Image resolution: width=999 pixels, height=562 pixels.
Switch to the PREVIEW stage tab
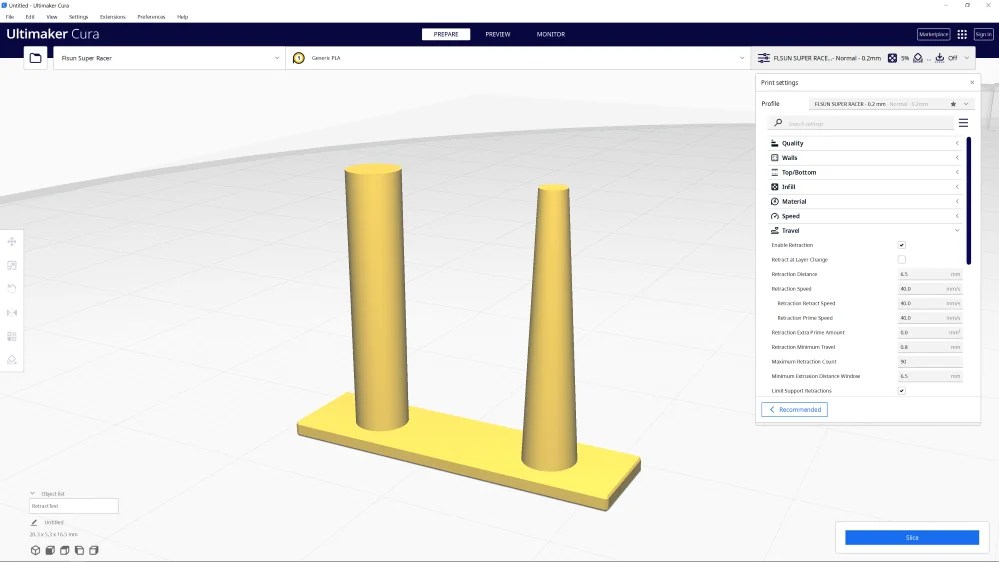pos(498,34)
